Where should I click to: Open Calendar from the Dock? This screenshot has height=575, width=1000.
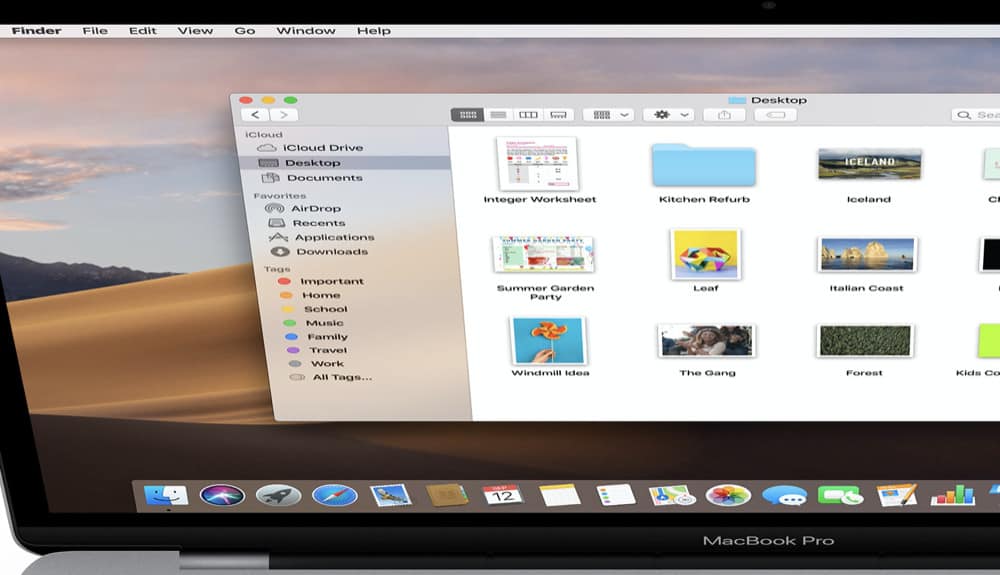503,495
